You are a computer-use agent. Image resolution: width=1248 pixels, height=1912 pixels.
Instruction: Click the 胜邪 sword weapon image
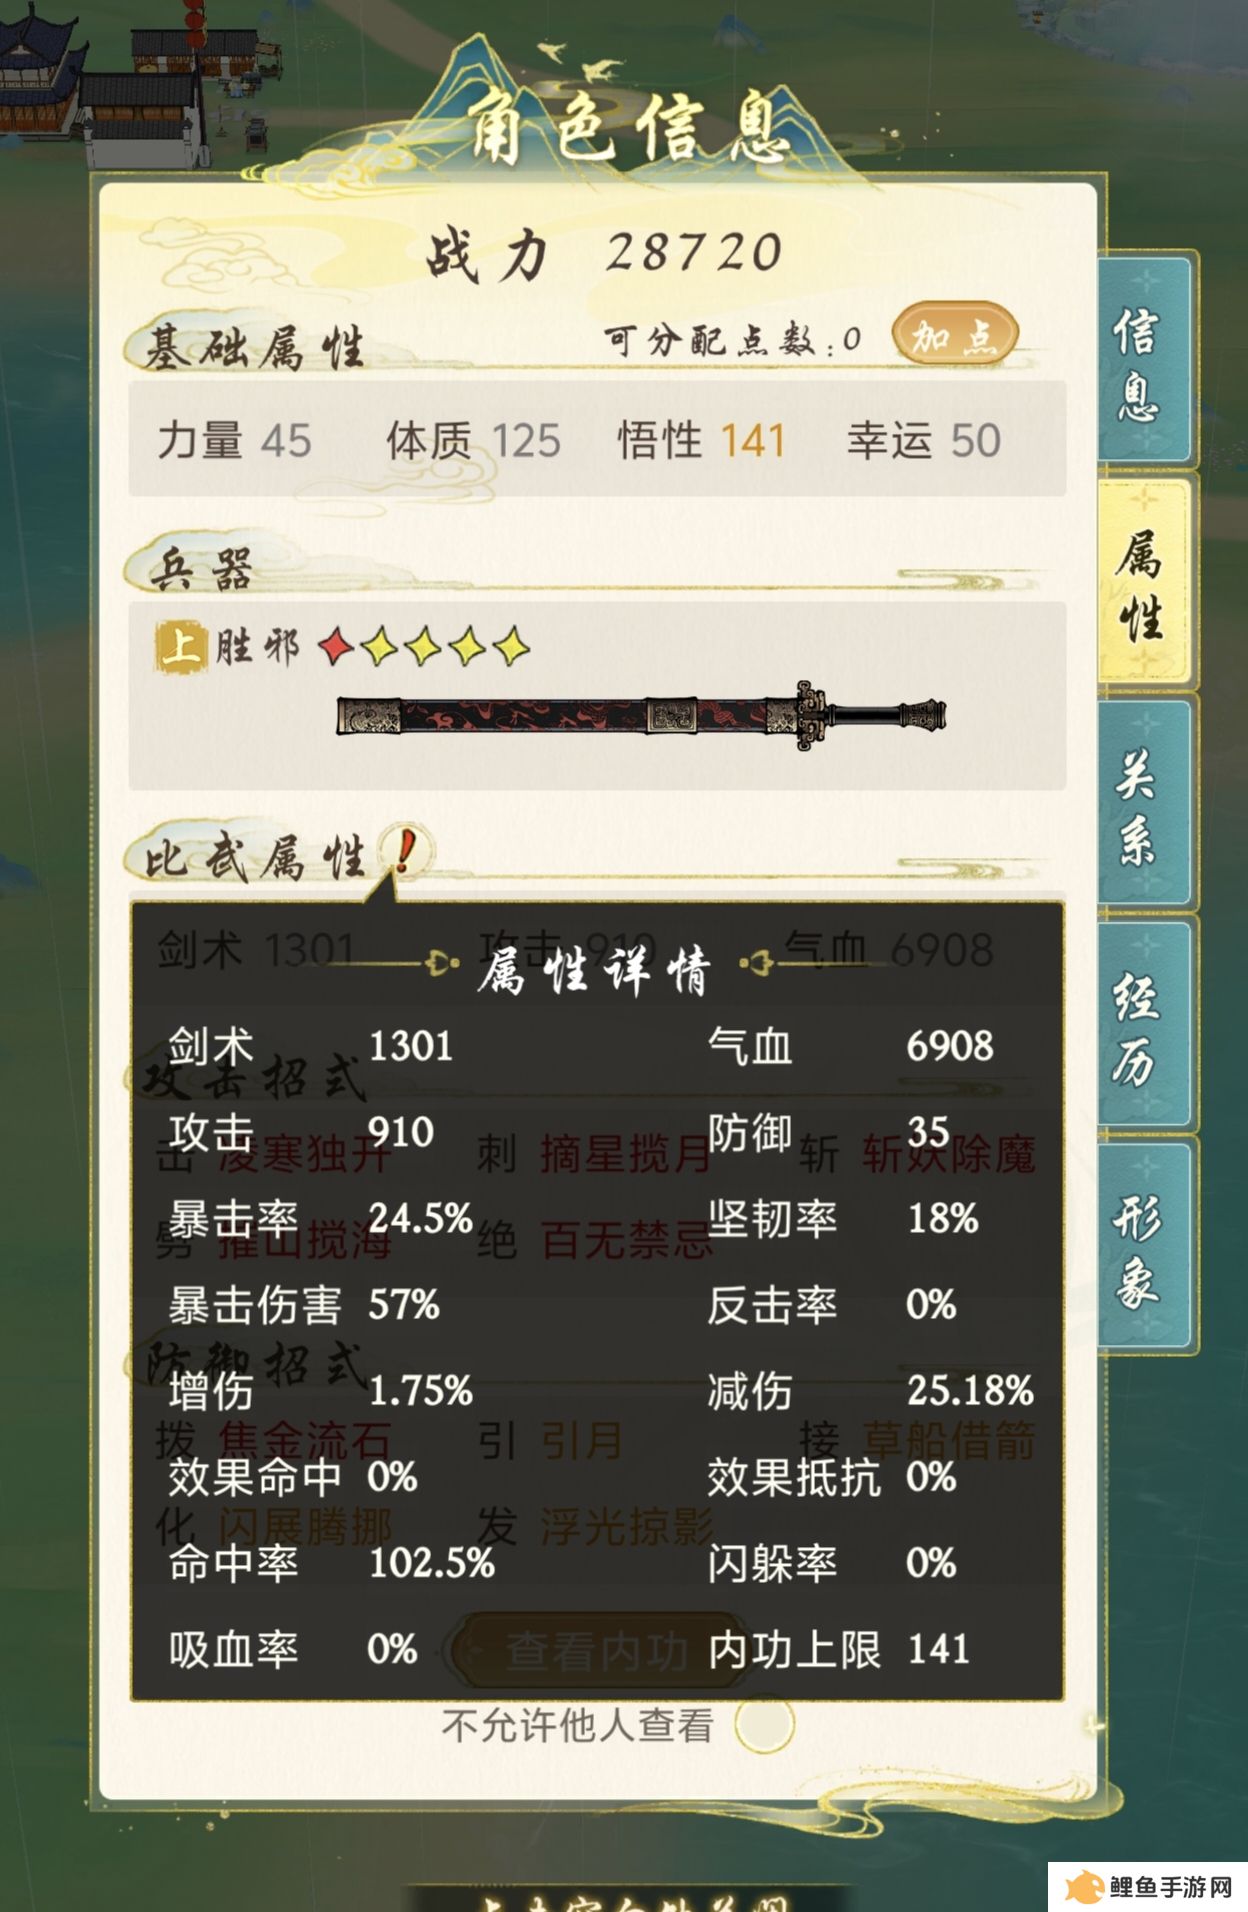click(641, 715)
